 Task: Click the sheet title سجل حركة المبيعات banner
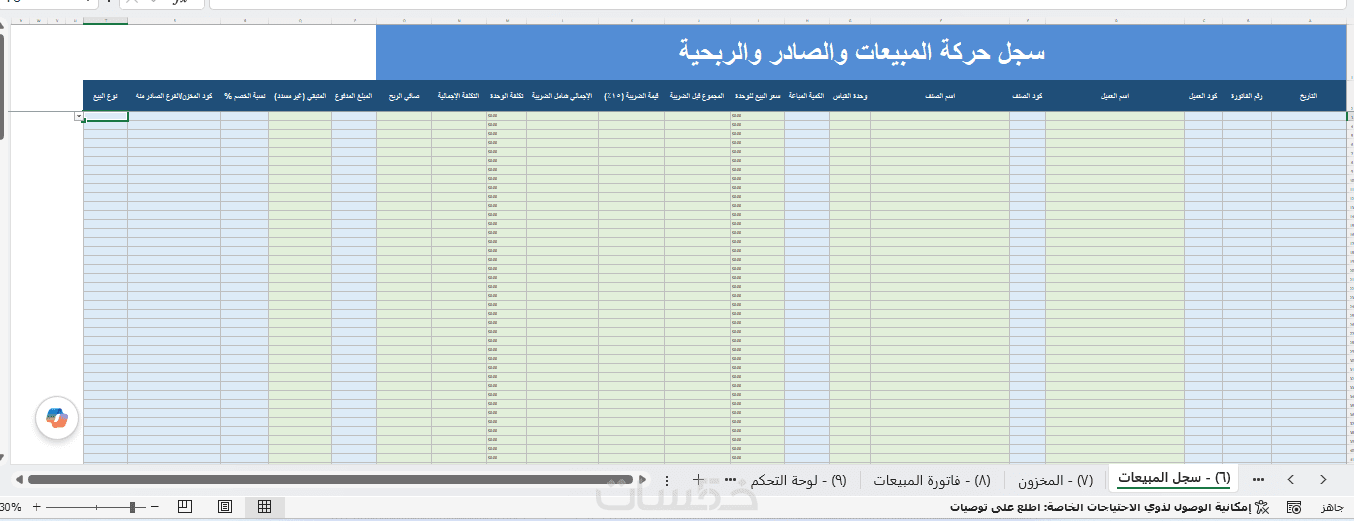click(x=861, y=52)
